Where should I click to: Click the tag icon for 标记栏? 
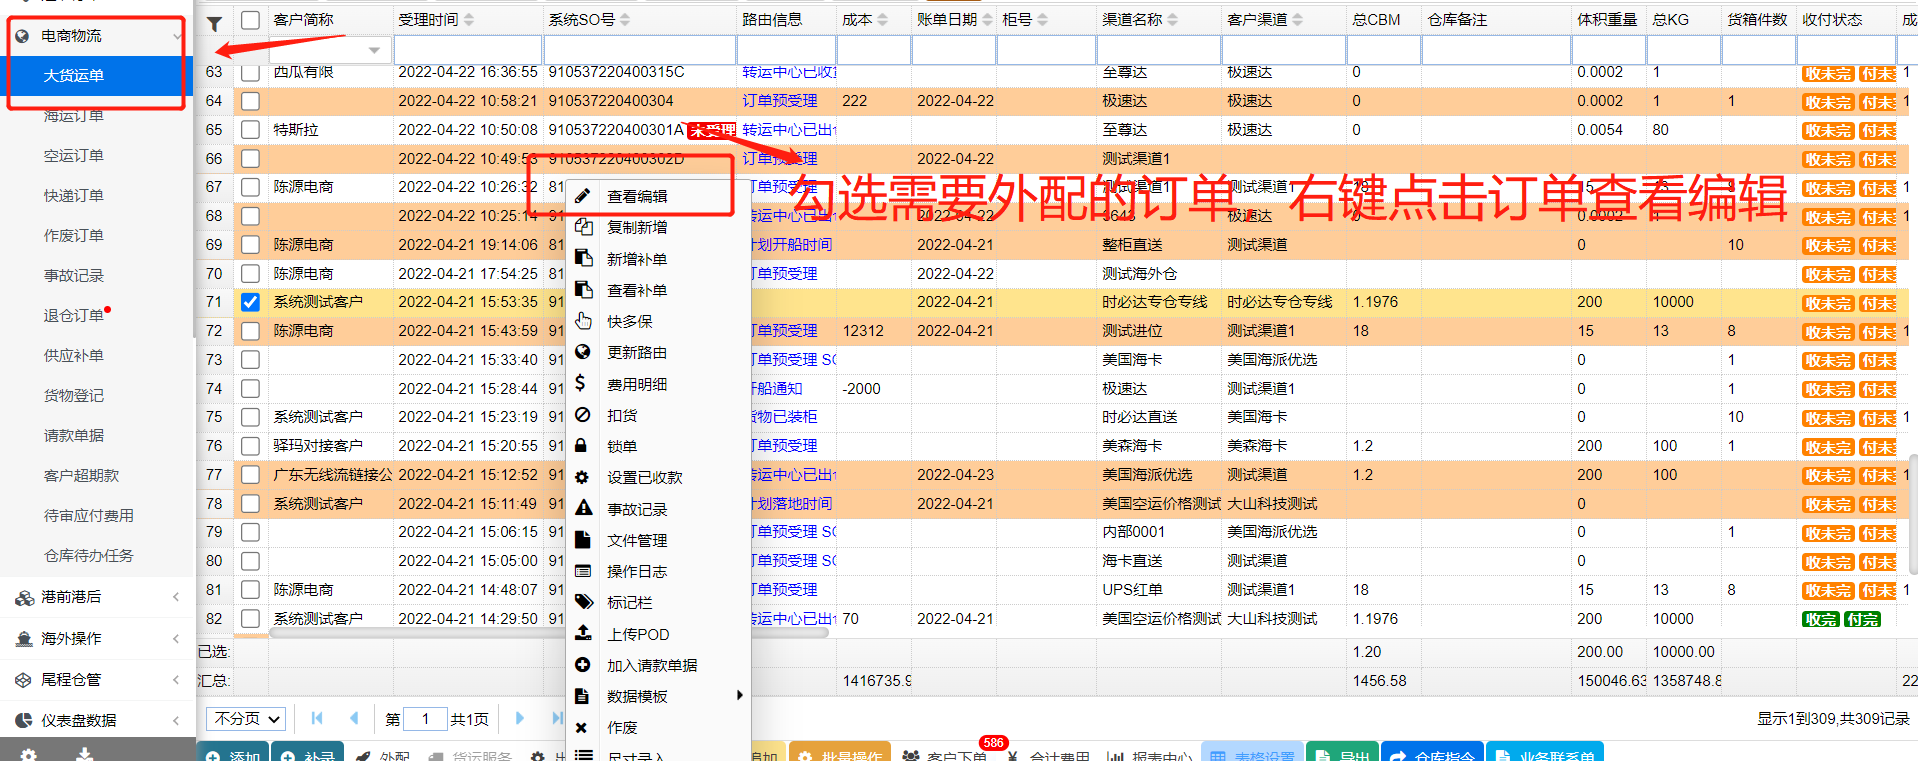click(x=583, y=602)
